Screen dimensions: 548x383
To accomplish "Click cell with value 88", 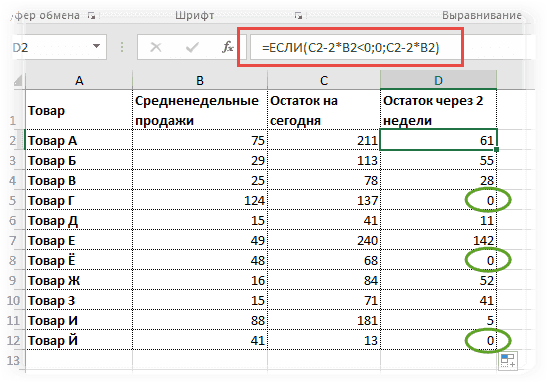I will (x=200, y=320).
